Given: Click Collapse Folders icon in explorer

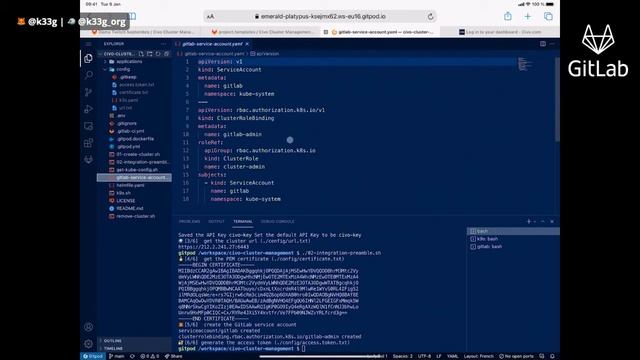Looking at the screenshot, I should tap(167, 54).
